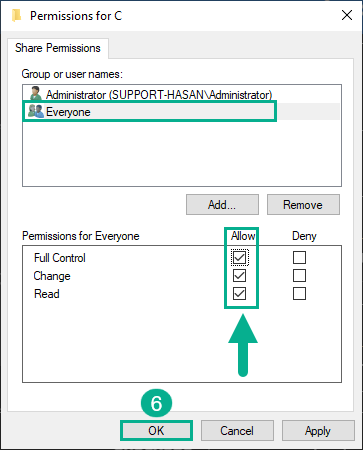Select the Administrator entry in the user list
This screenshot has width=363, height=450.
click(151, 95)
